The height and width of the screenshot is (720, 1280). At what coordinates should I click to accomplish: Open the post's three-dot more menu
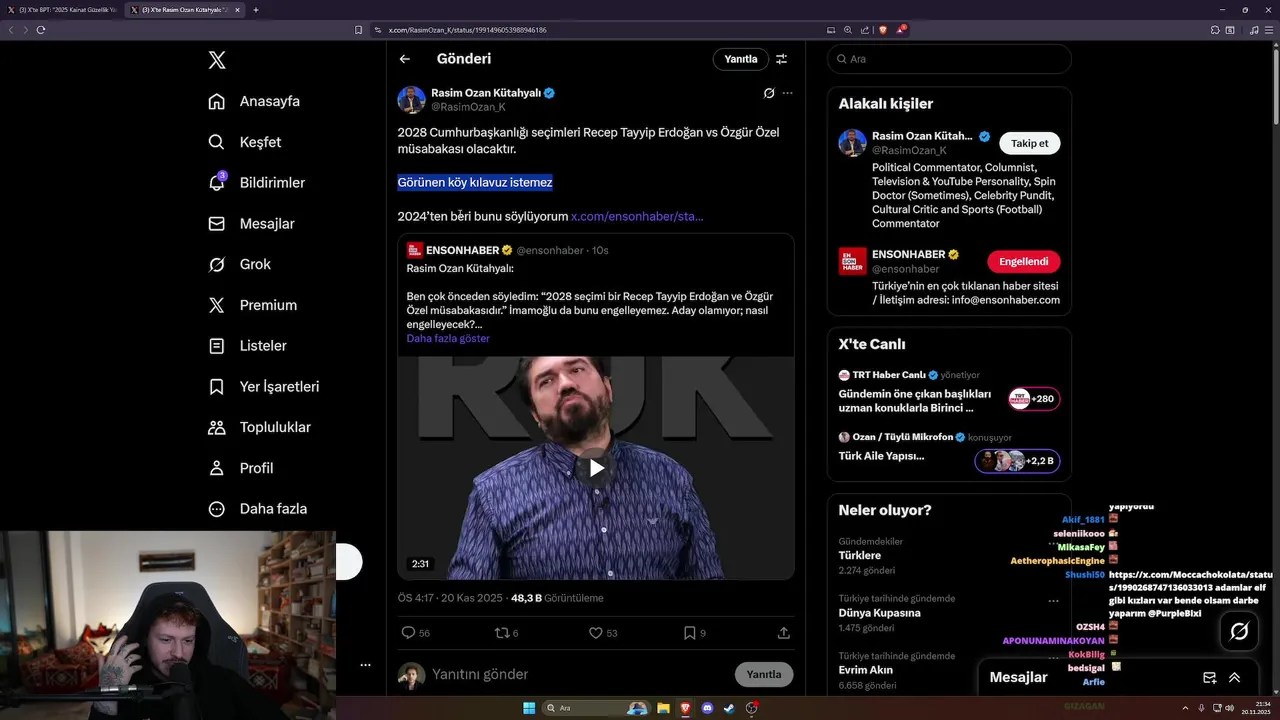click(788, 93)
